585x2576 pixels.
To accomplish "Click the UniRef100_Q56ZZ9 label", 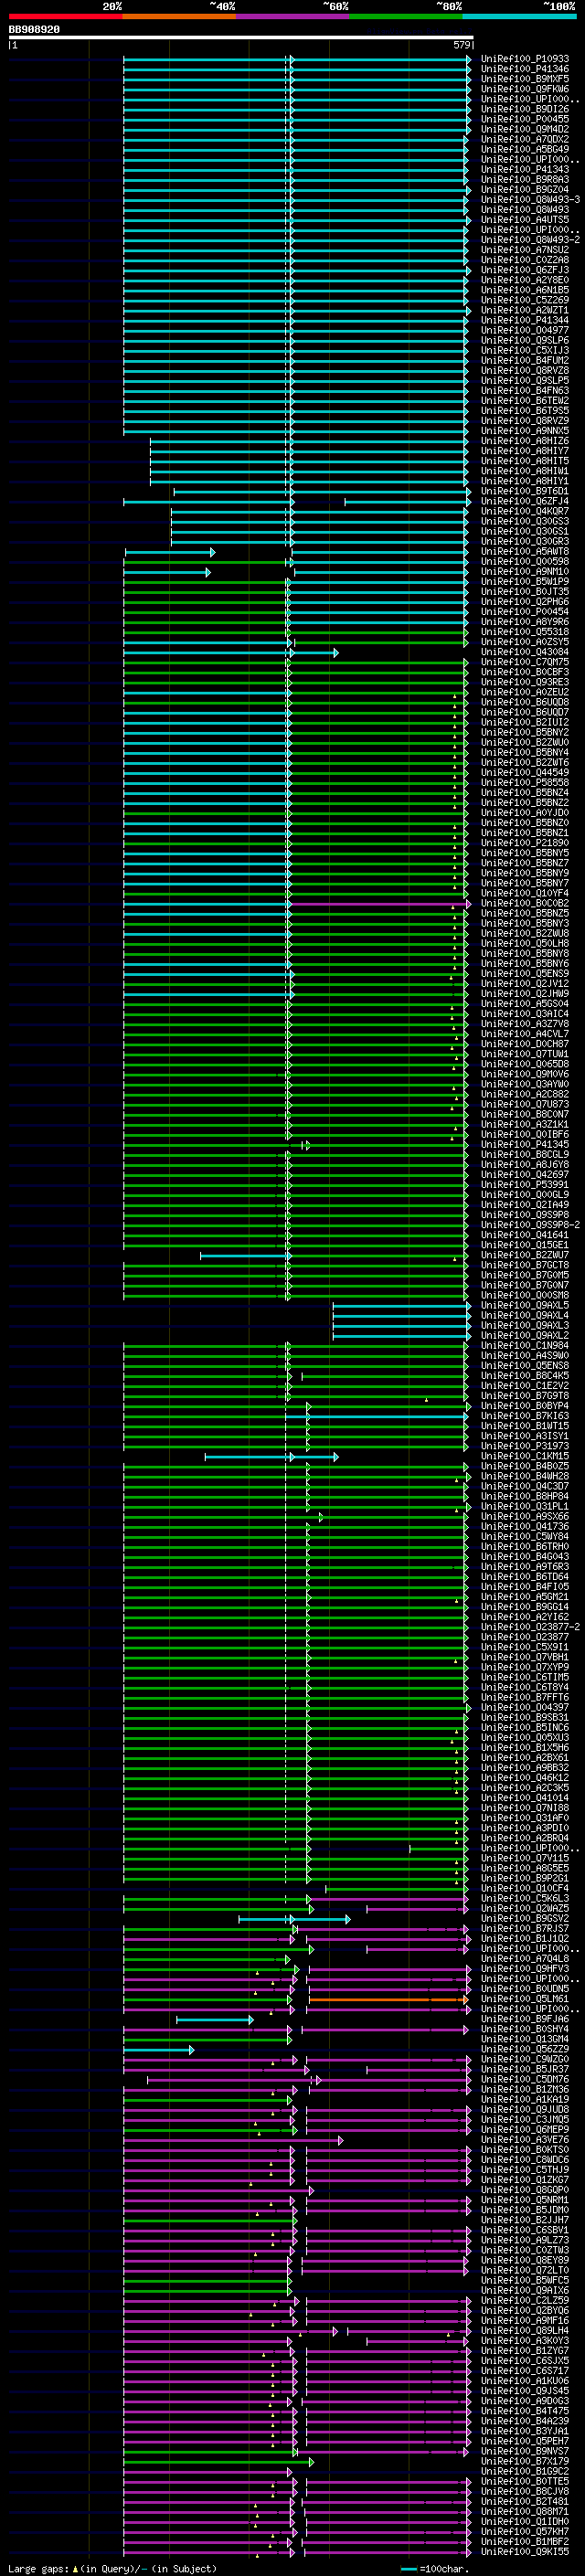I will [525, 2049].
